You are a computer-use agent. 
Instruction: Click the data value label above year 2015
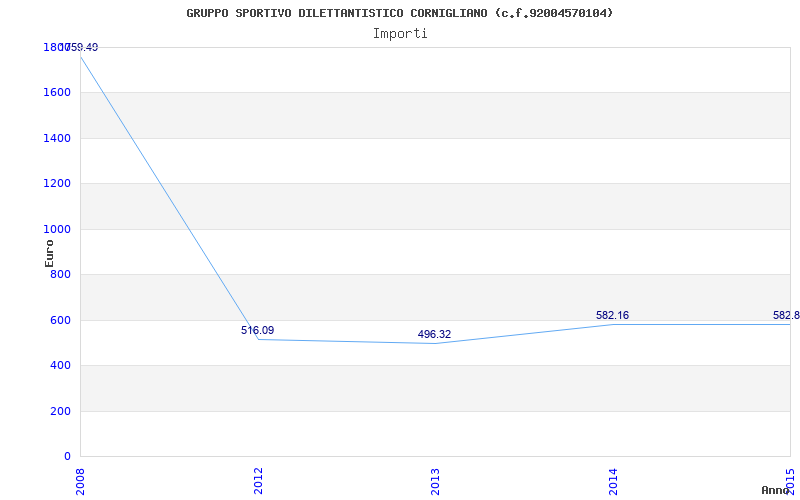tap(786, 315)
